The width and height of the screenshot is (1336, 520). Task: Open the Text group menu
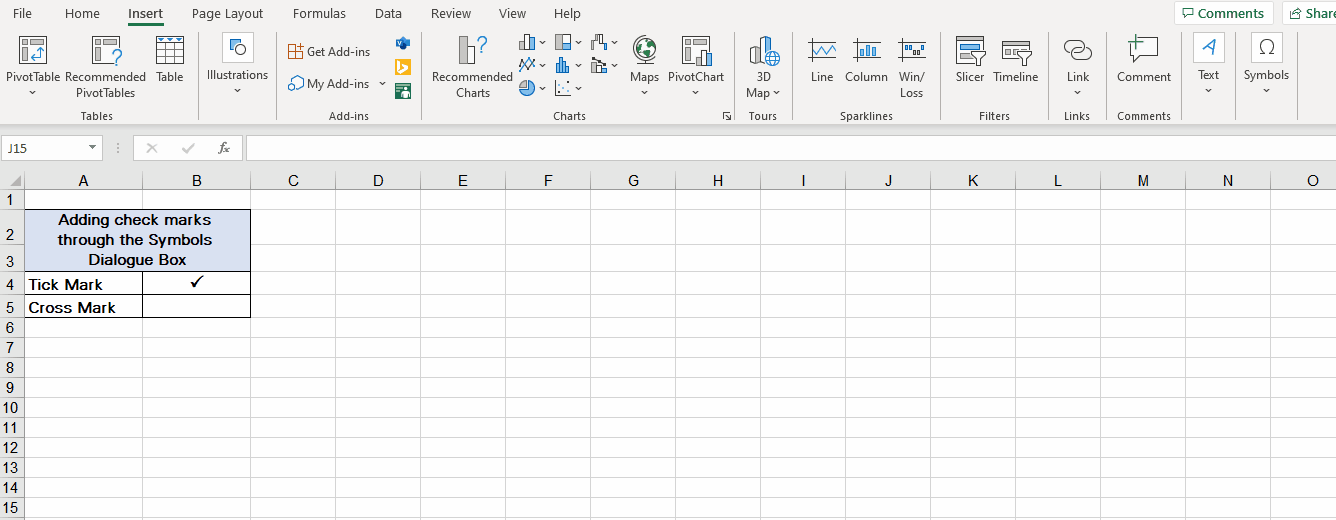coord(1209,64)
